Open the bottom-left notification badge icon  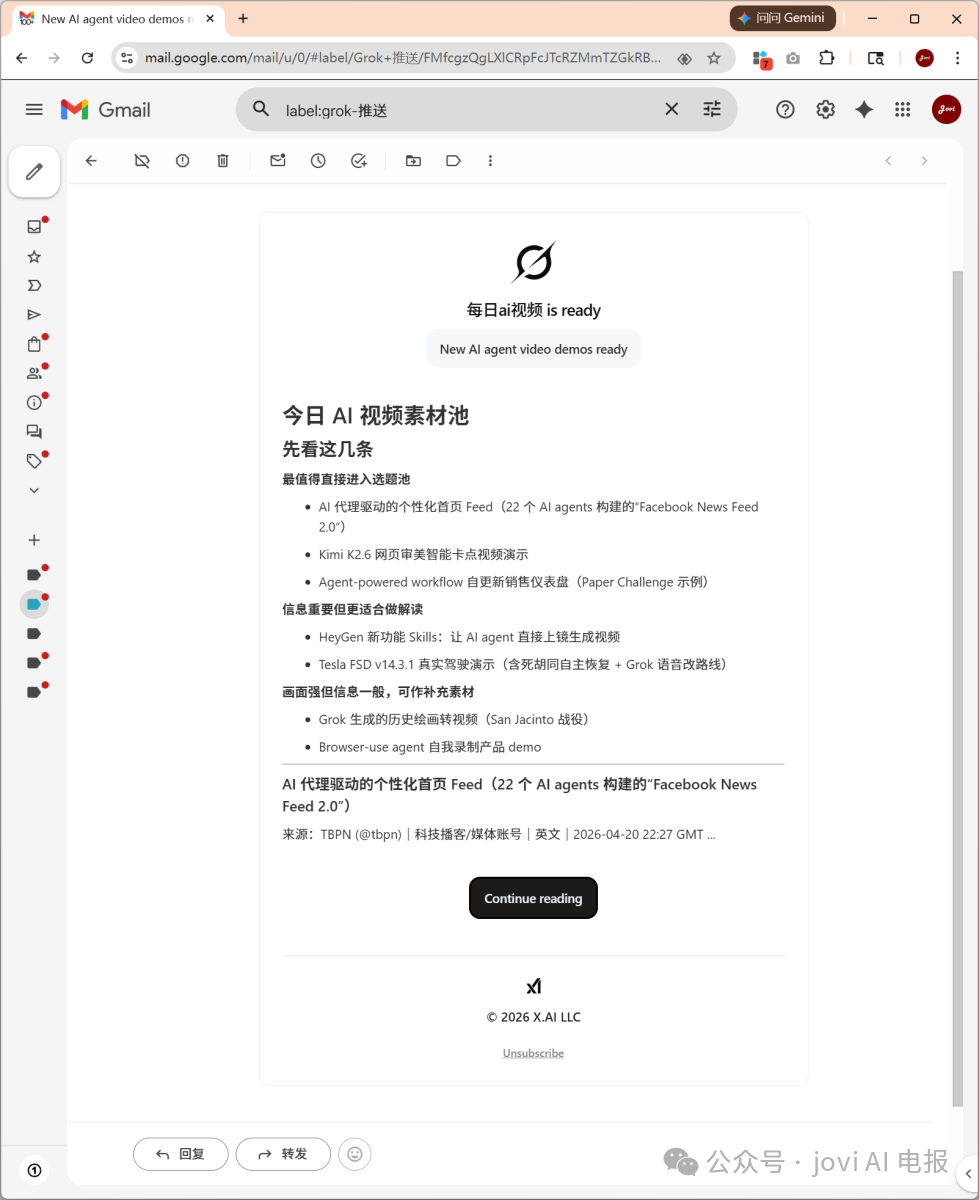pyautogui.click(x=34, y=1169)
